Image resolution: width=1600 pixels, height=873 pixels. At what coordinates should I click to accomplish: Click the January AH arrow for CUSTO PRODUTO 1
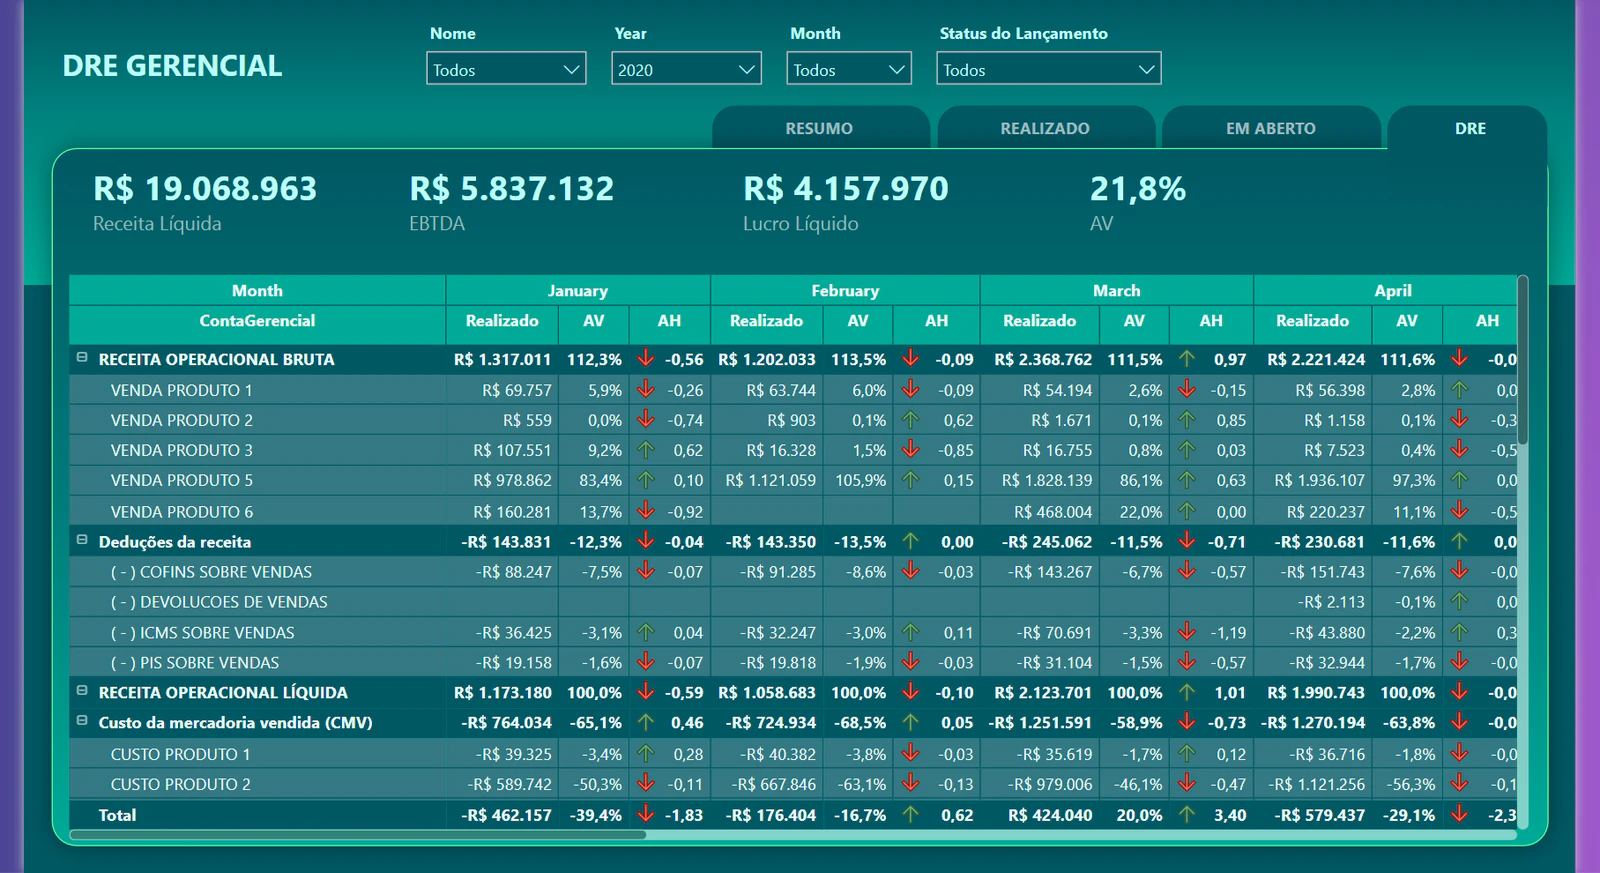[x=646, y=753]
